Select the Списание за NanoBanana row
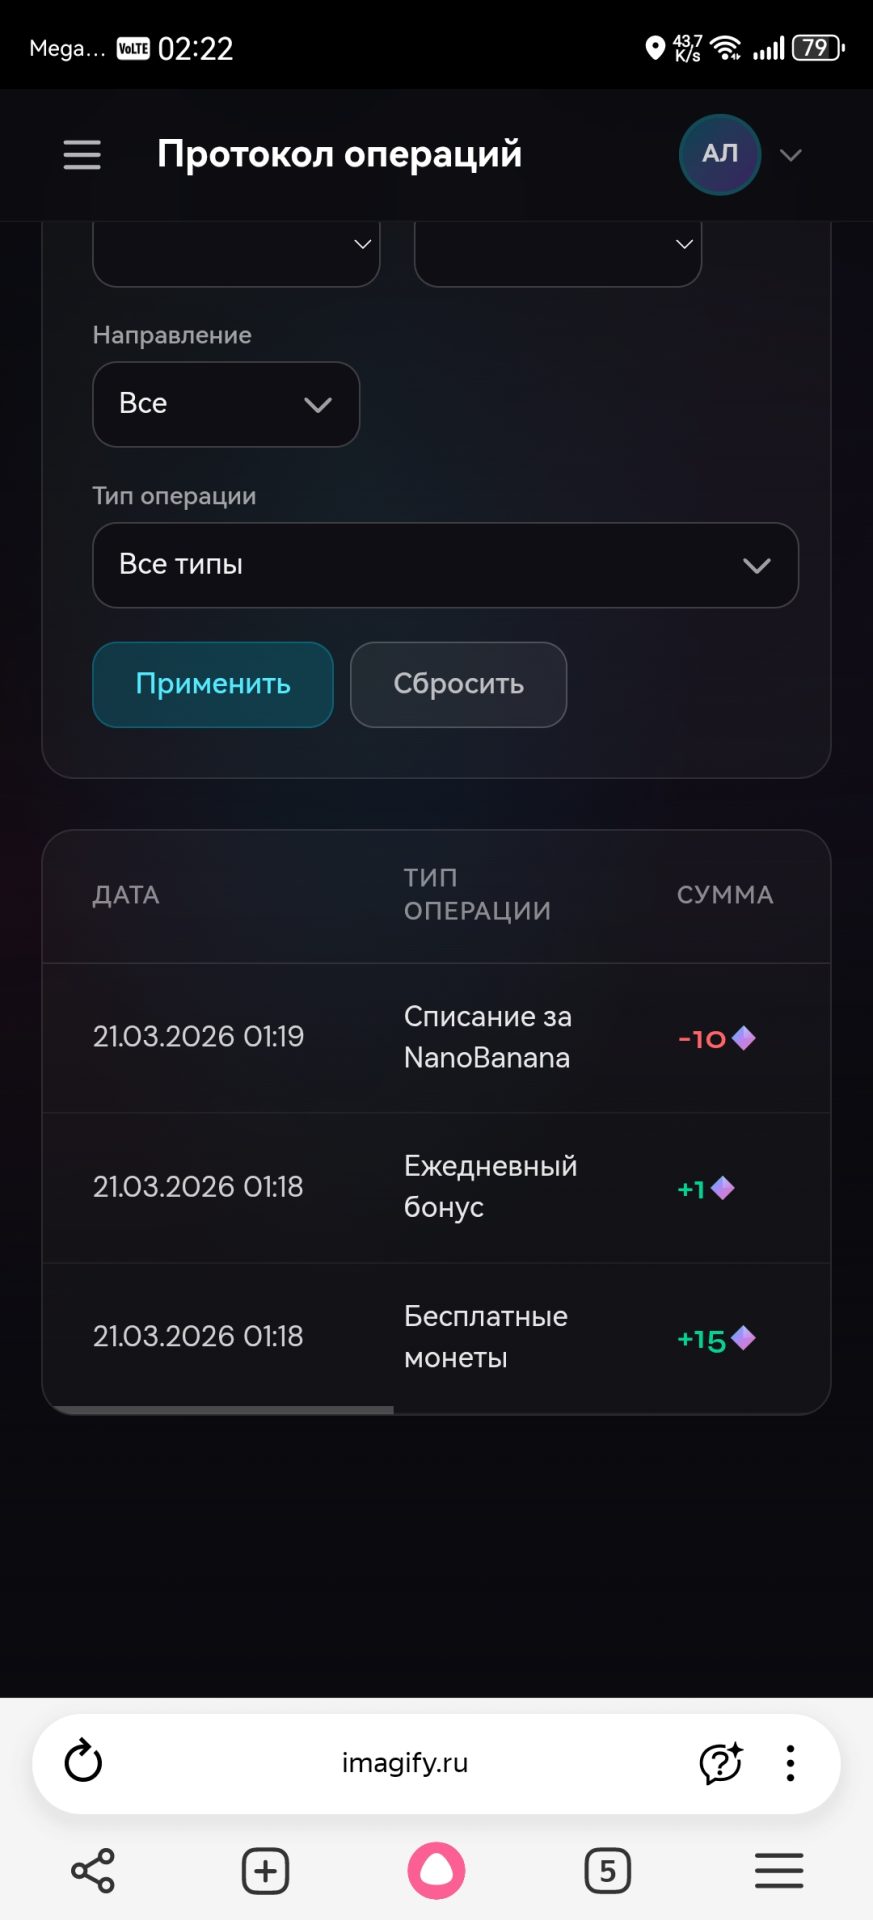 point(436,1038)
